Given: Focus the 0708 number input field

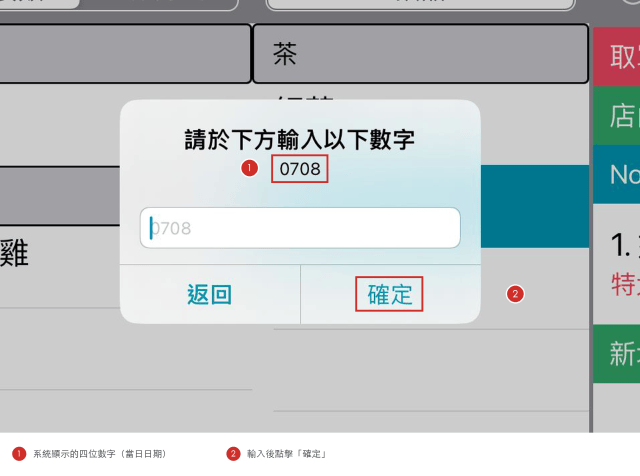Looking at the screenshot, I should 300,228.
